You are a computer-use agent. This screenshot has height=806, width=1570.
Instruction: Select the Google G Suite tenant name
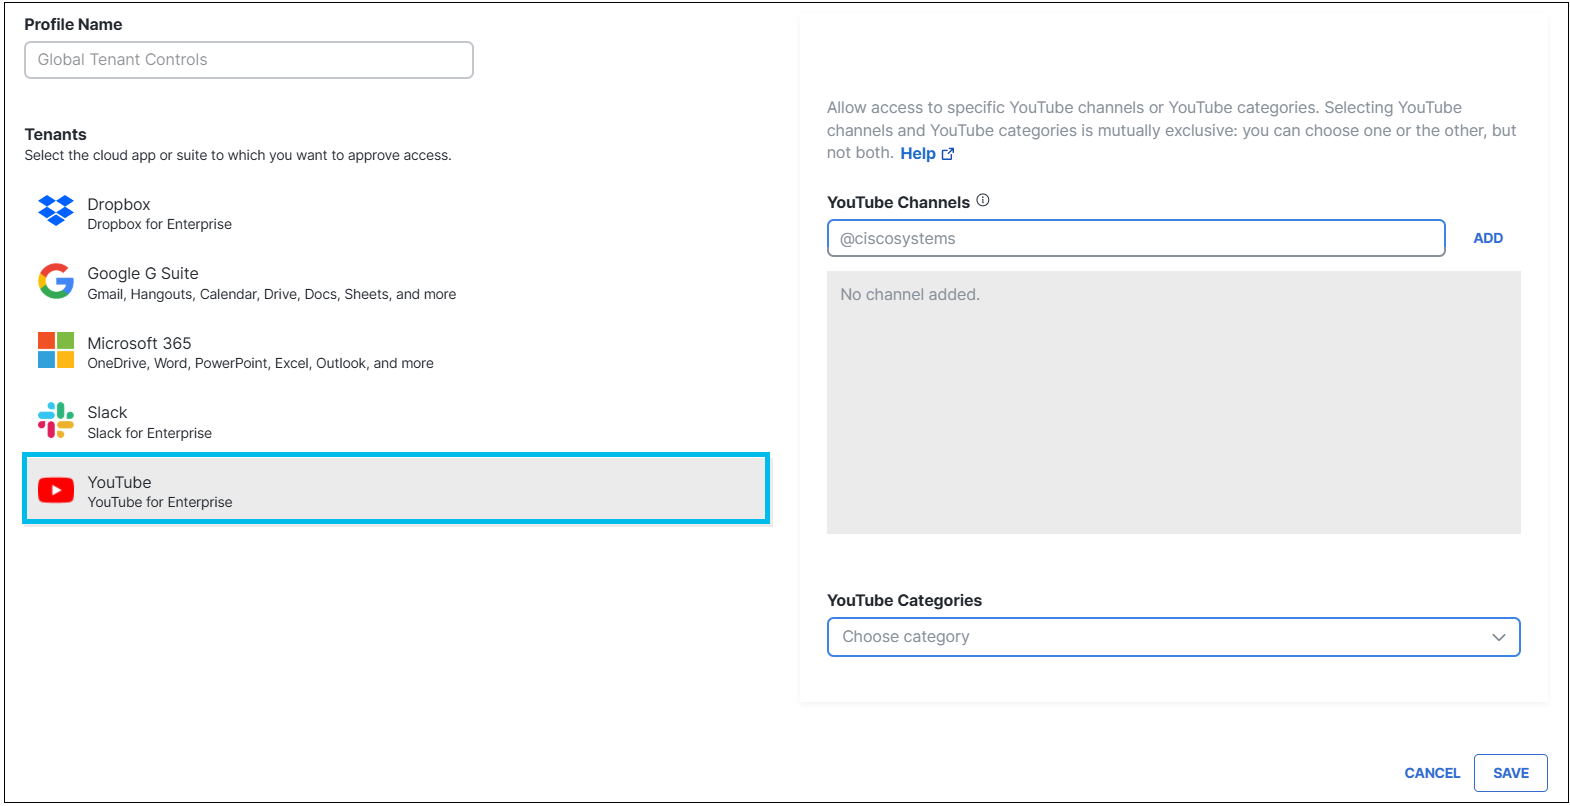click(x=143, y=273)
